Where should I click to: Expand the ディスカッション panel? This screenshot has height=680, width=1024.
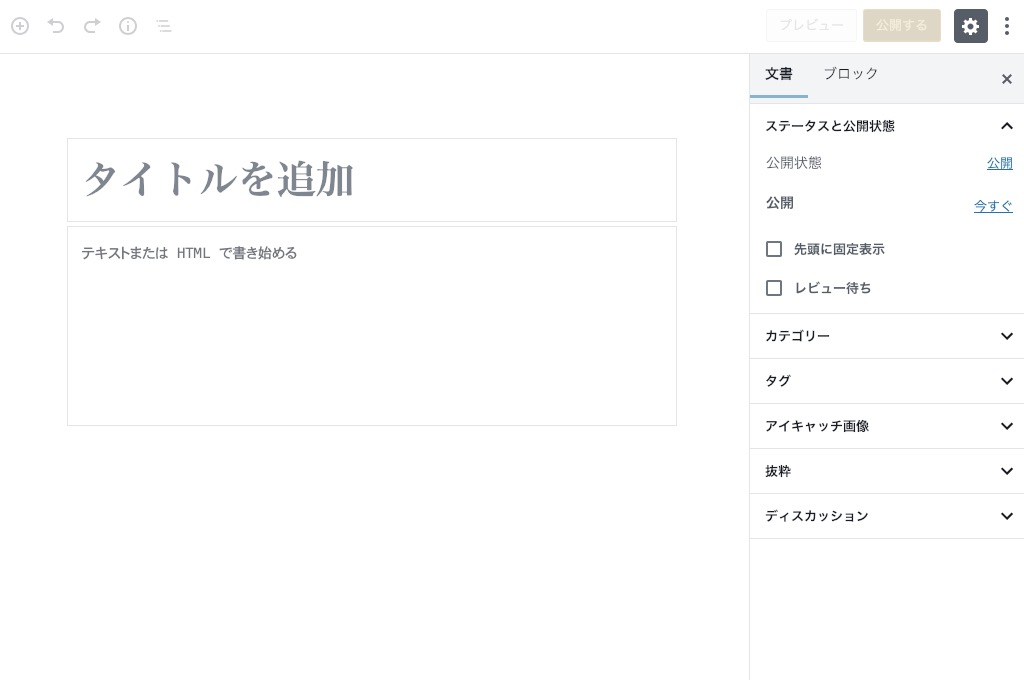click(887, 516)
